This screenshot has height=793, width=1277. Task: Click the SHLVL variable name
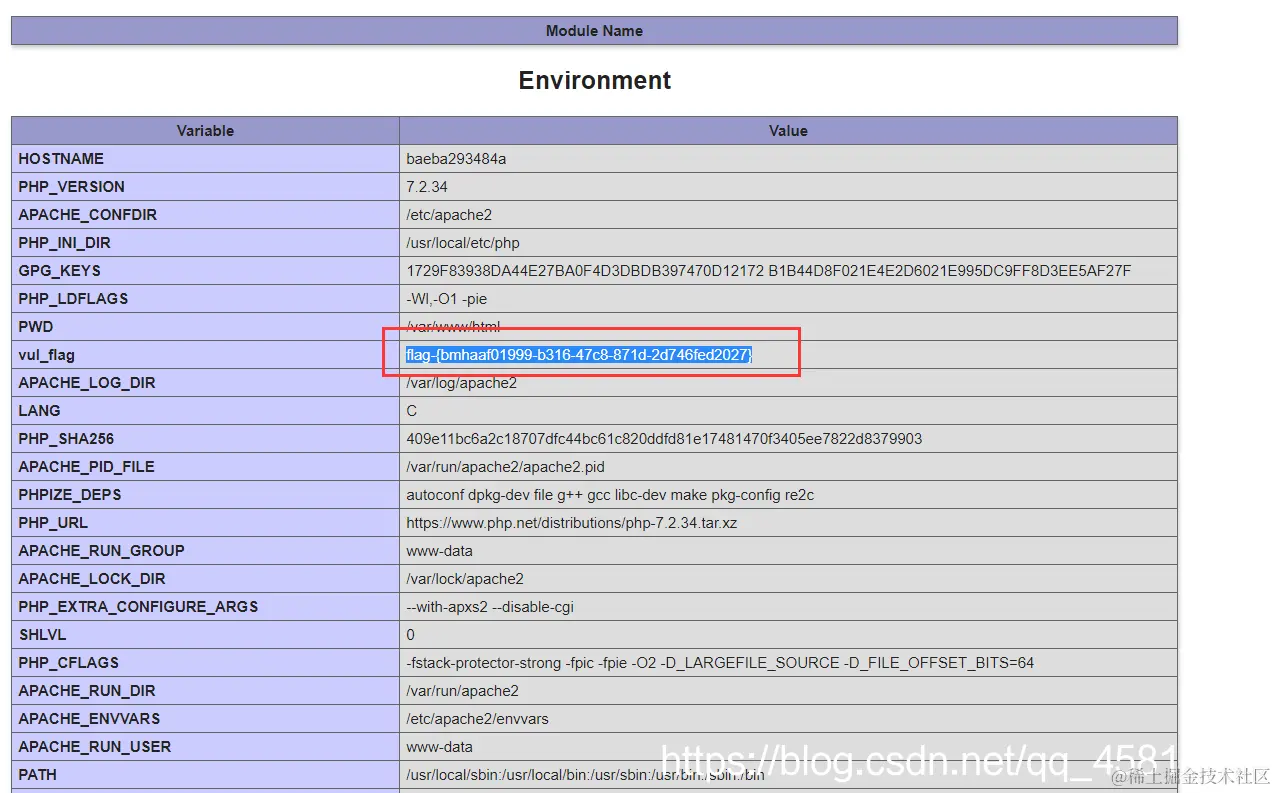[40, 635]
